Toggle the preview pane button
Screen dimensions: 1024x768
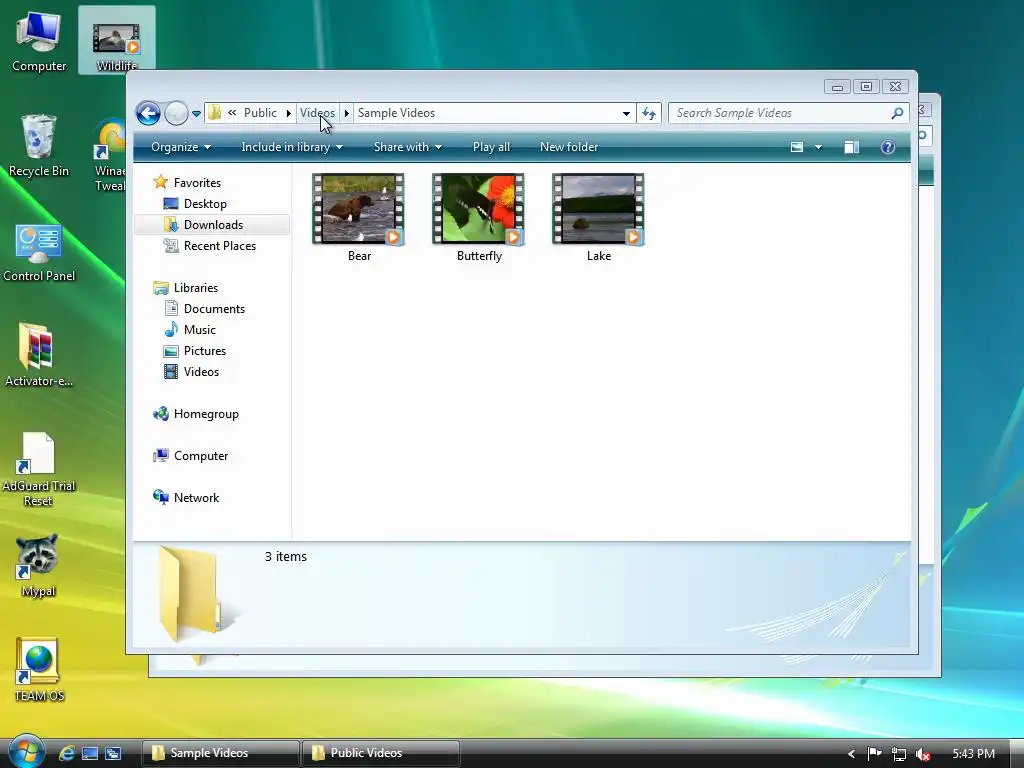pyautogui.click(x=852, y=147)
